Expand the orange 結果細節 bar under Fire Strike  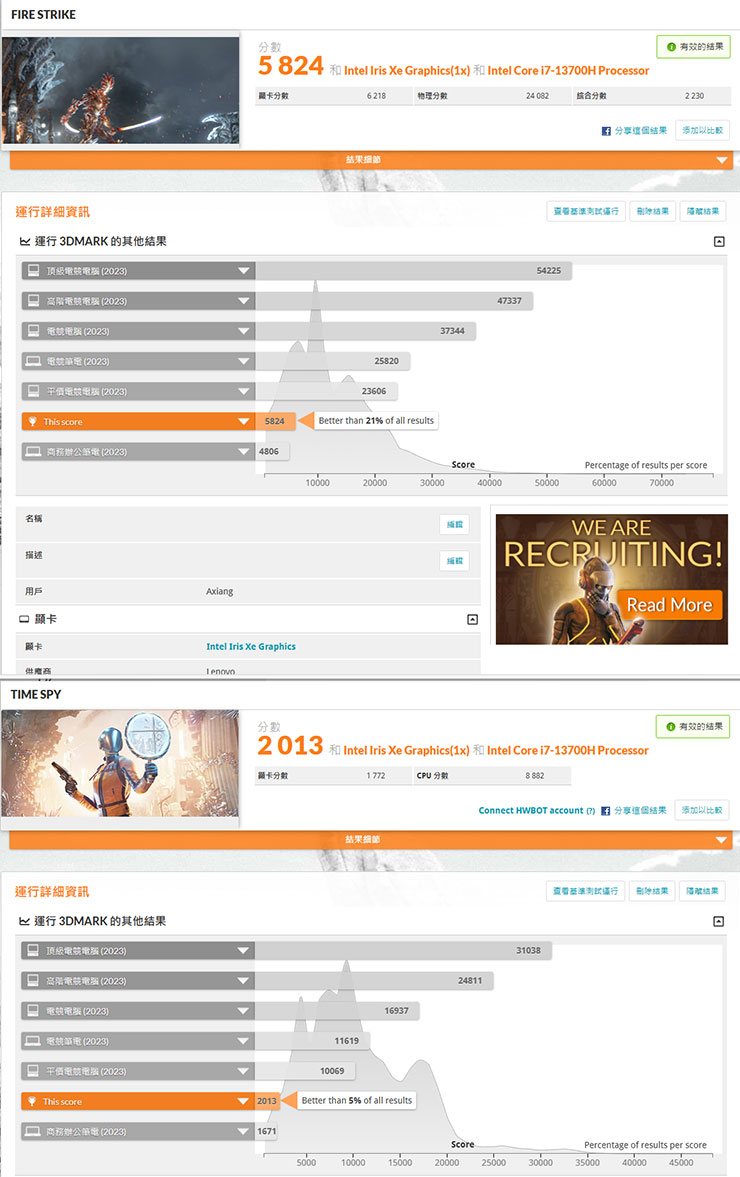pos(372,160)
